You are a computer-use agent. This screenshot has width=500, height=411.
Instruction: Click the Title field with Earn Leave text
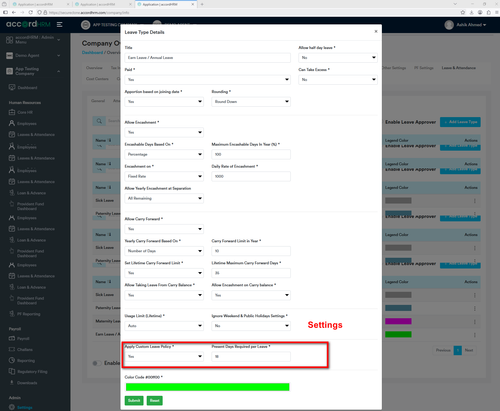click(207, 58)
